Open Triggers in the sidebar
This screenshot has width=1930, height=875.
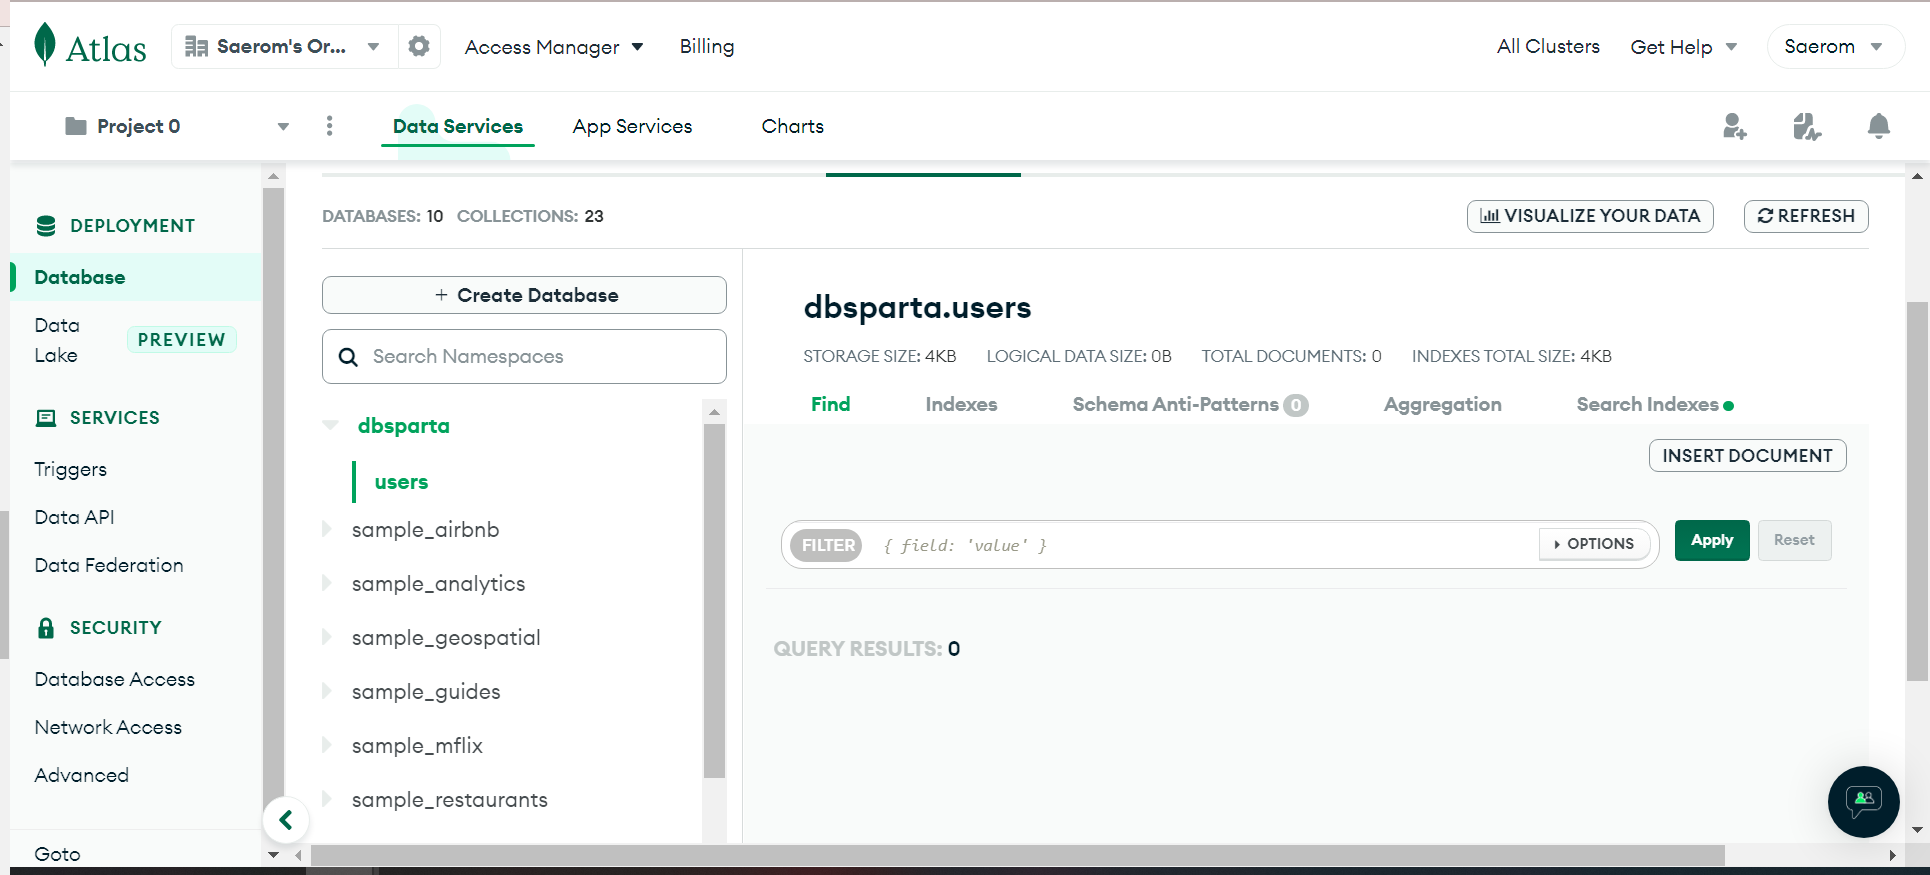tap(70, 469)
